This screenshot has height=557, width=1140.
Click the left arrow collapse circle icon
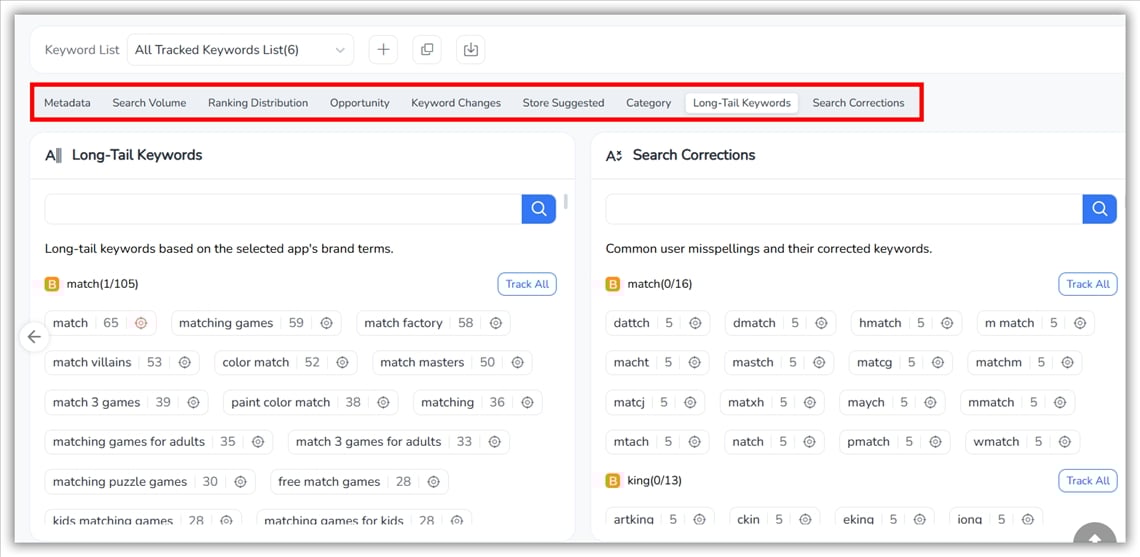click(x=34, y=337)
